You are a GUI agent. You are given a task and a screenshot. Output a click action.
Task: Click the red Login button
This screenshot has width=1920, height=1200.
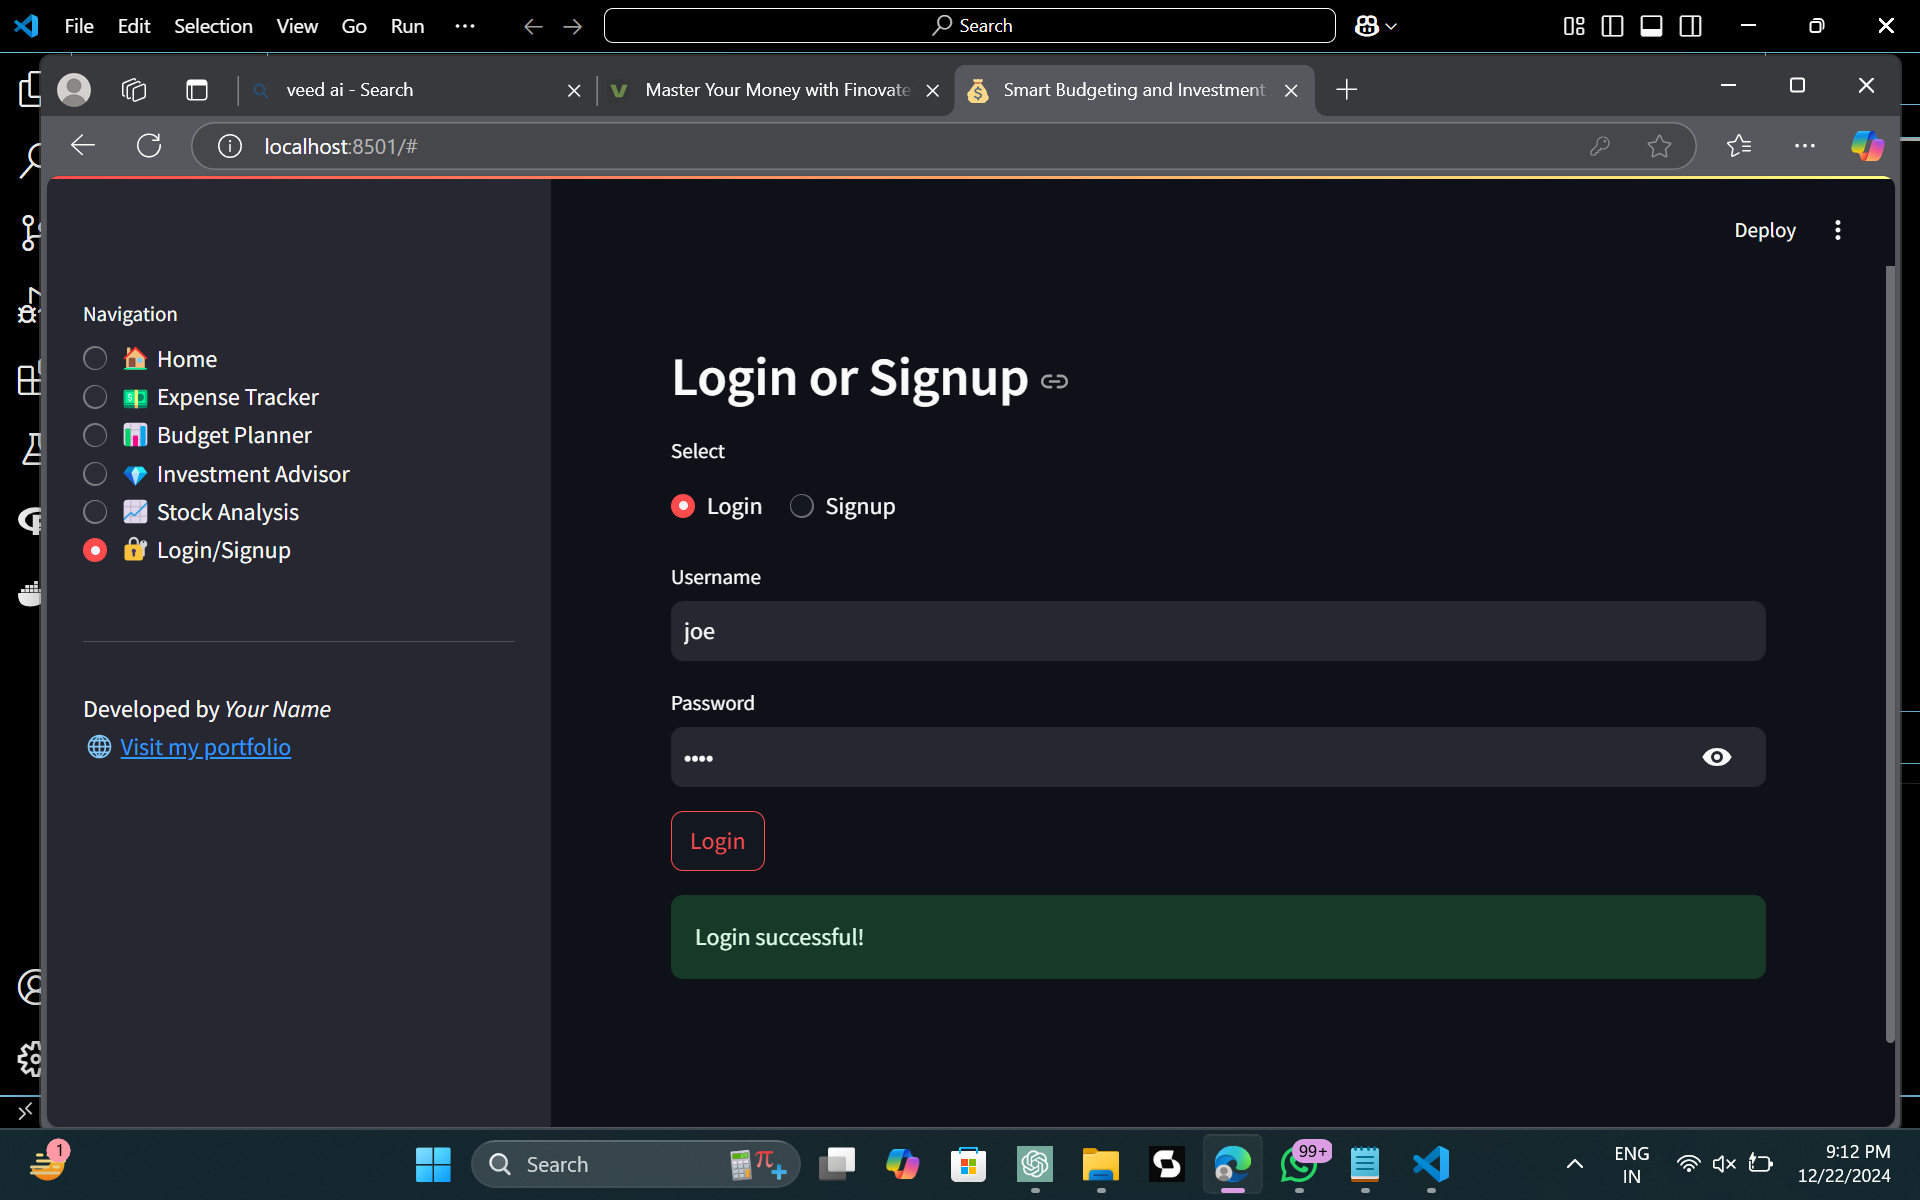(x=717, y=841)
